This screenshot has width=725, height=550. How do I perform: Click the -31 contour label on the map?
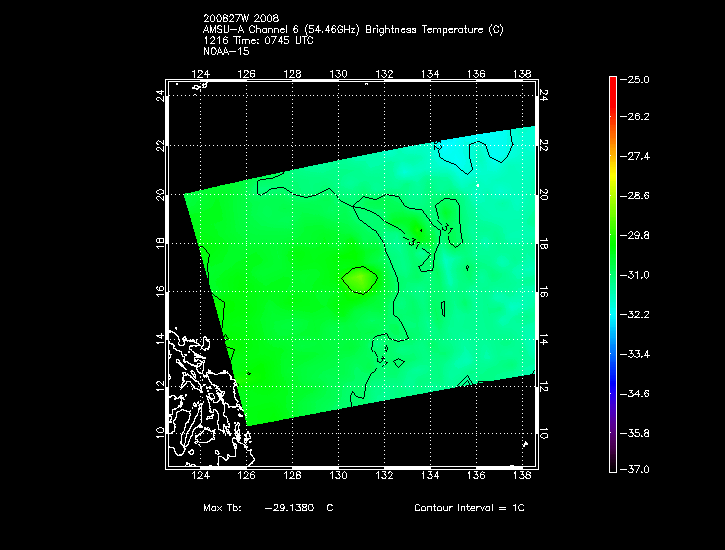coord(415,242)
